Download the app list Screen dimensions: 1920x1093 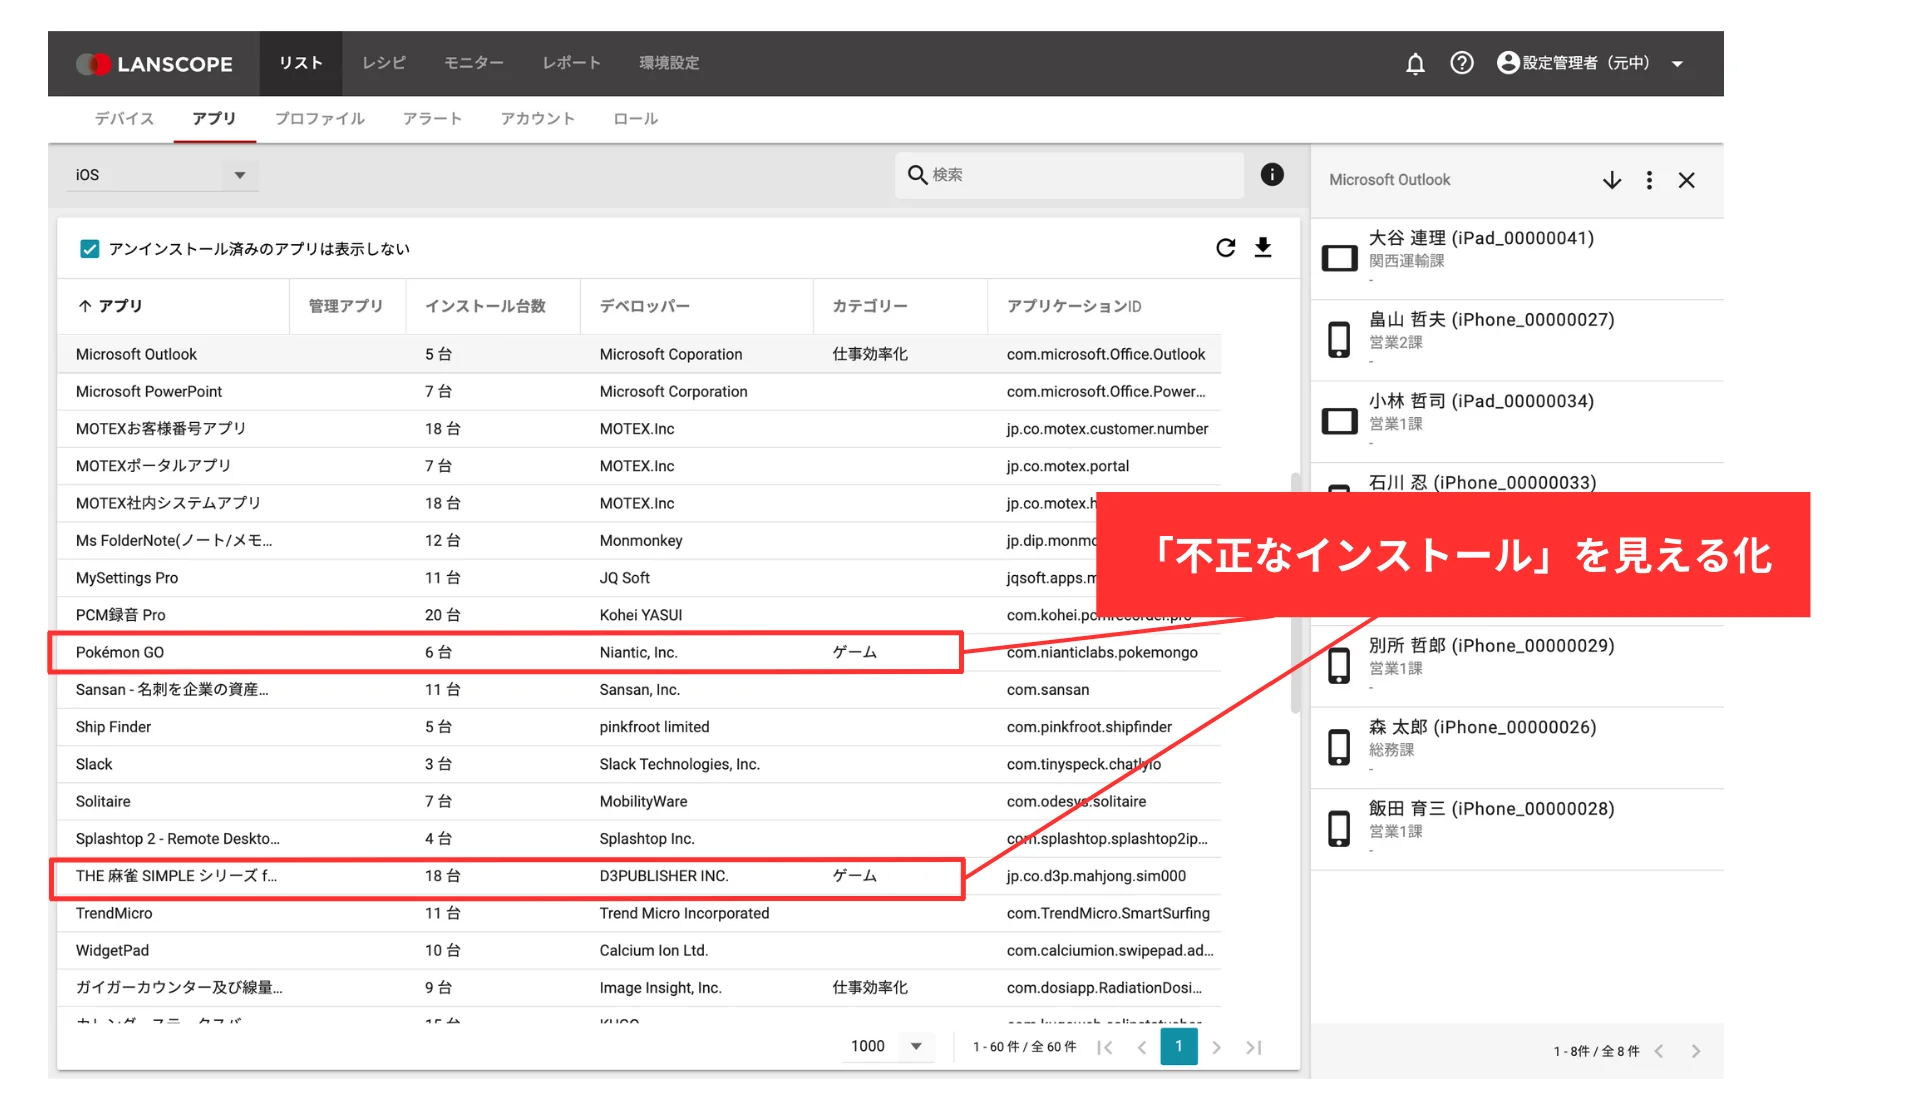click(1263, 248)
